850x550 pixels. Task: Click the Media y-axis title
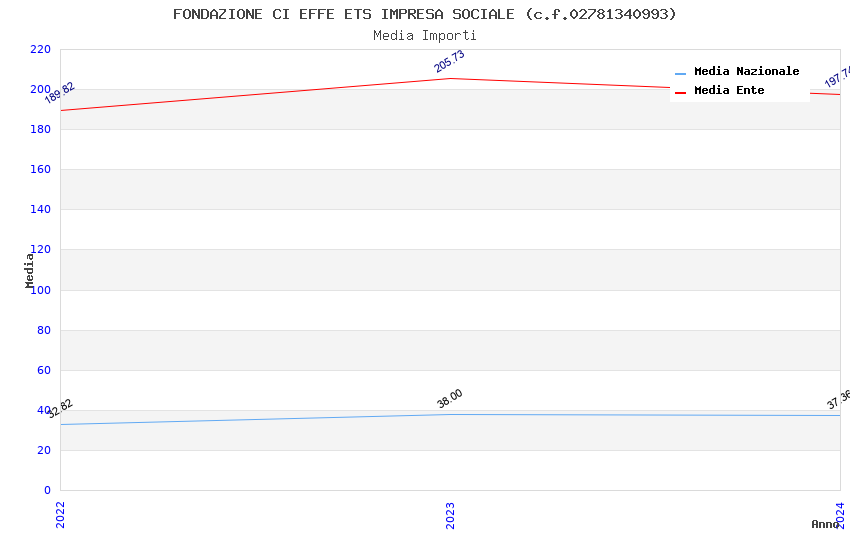pyautogui.click(x=29, y=271)
